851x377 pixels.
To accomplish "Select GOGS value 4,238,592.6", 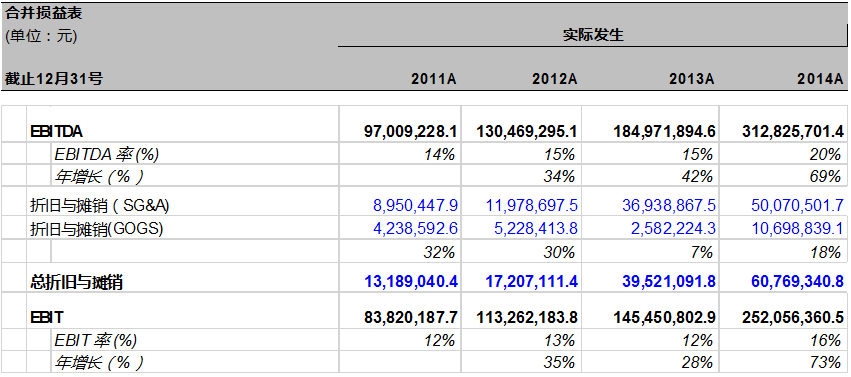I will [x=416, y=229].
